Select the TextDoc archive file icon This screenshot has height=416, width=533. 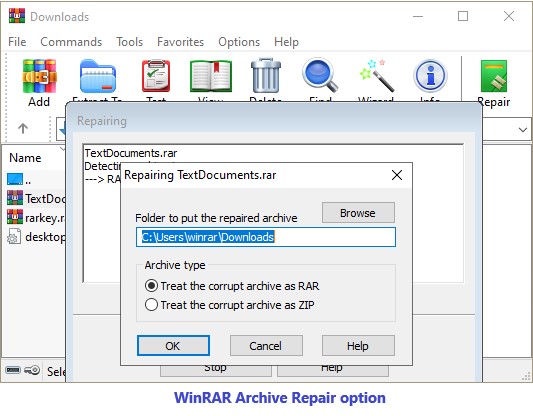(x=15, y=198)
